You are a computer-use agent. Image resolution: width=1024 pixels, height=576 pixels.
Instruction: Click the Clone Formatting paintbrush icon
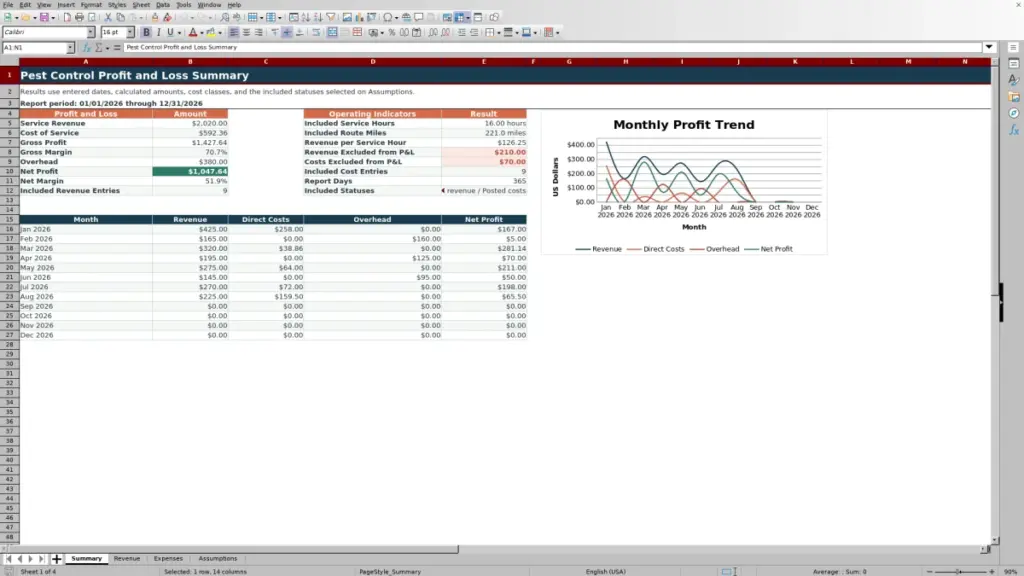pyautogui.click(x=155, y=18)
